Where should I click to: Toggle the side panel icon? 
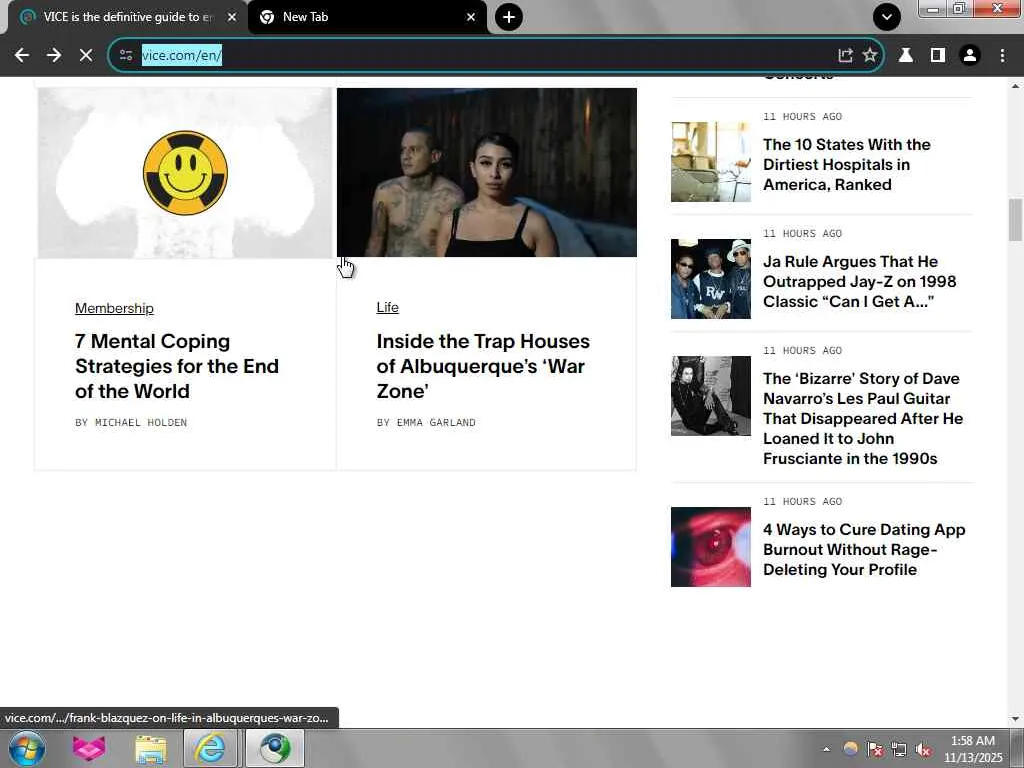938,56
